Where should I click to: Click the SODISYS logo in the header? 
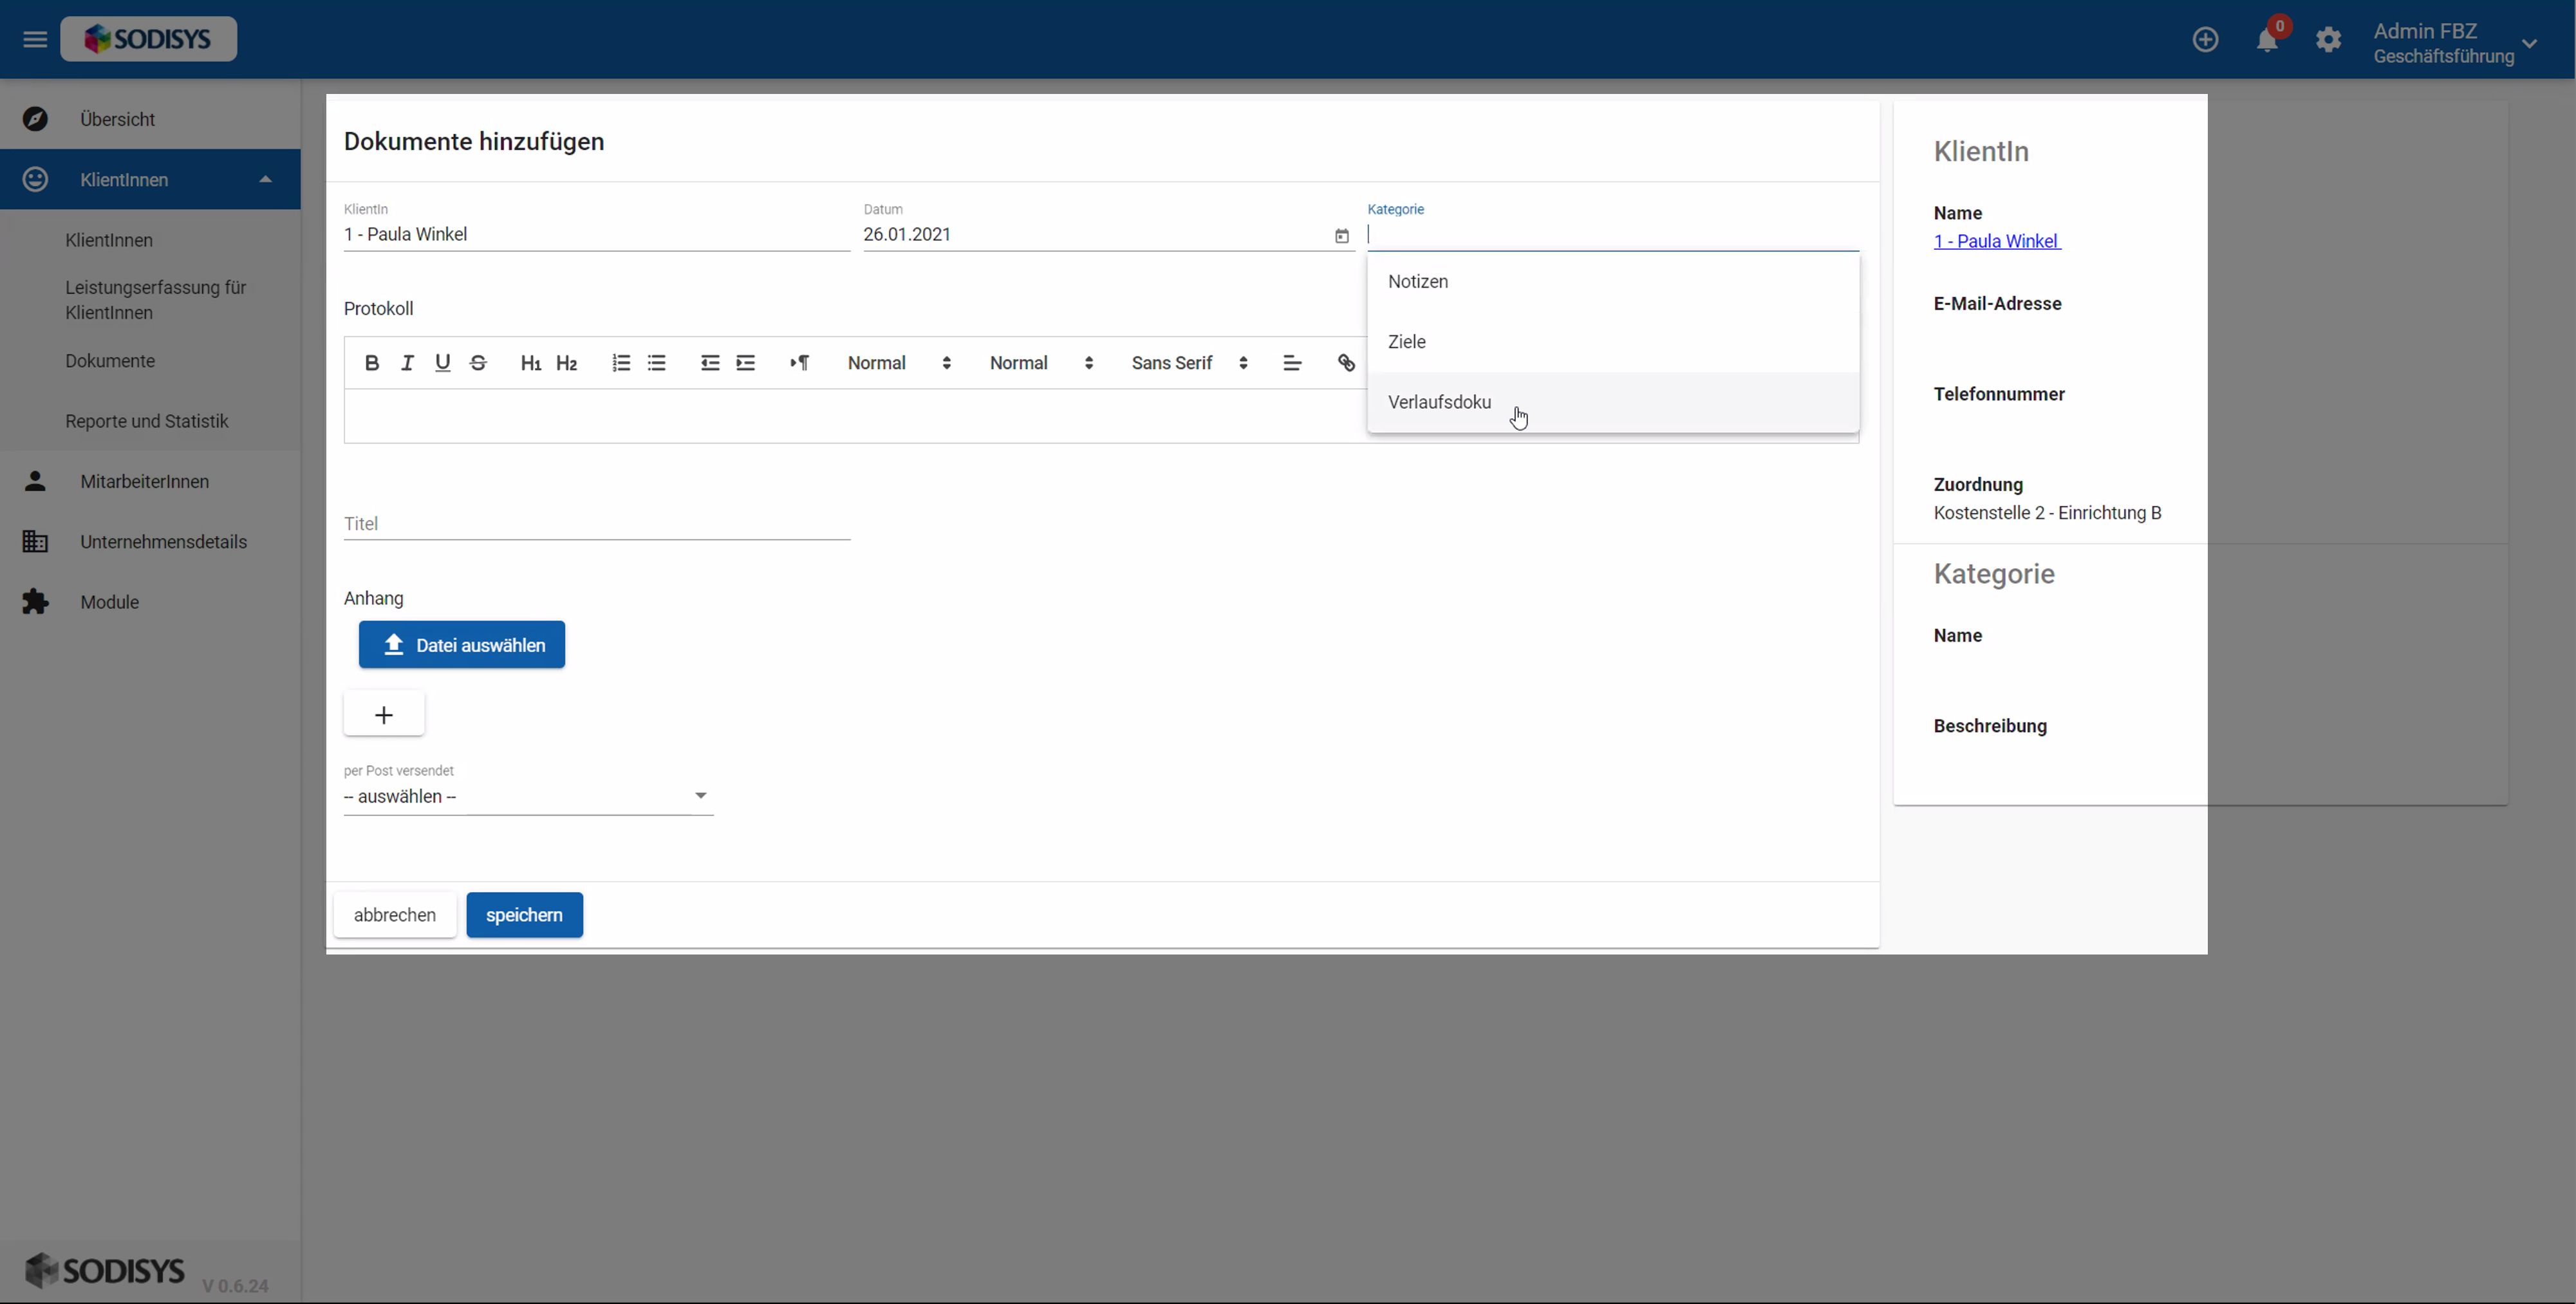tap(148, 39)
